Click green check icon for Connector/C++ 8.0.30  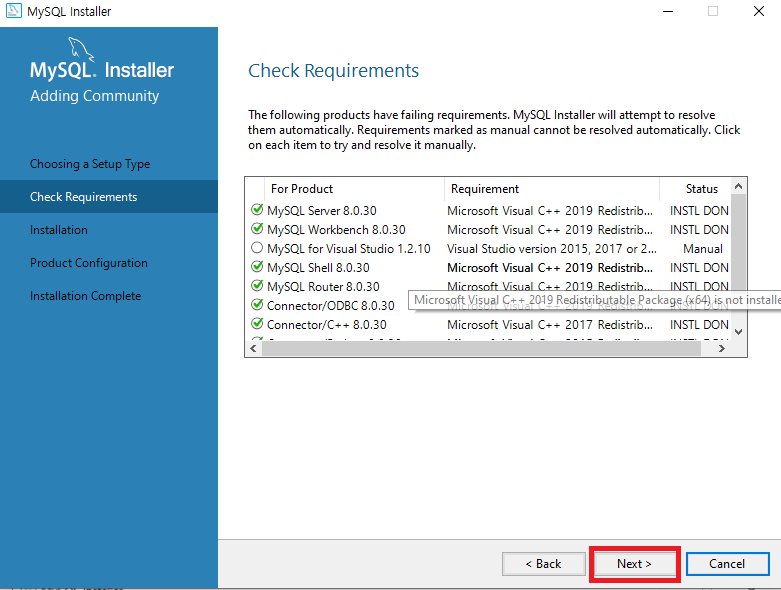click(x=257, y=324)
